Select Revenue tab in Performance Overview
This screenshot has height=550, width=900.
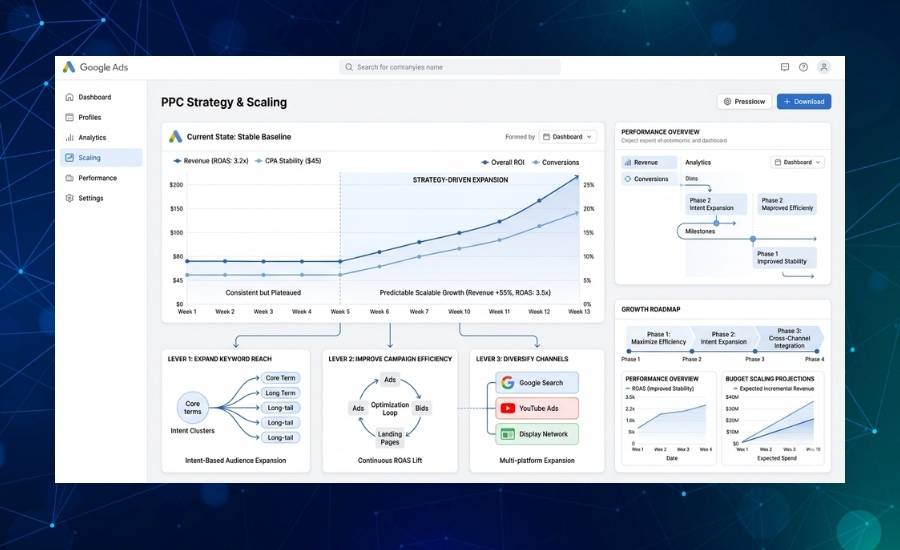(649, 162)
